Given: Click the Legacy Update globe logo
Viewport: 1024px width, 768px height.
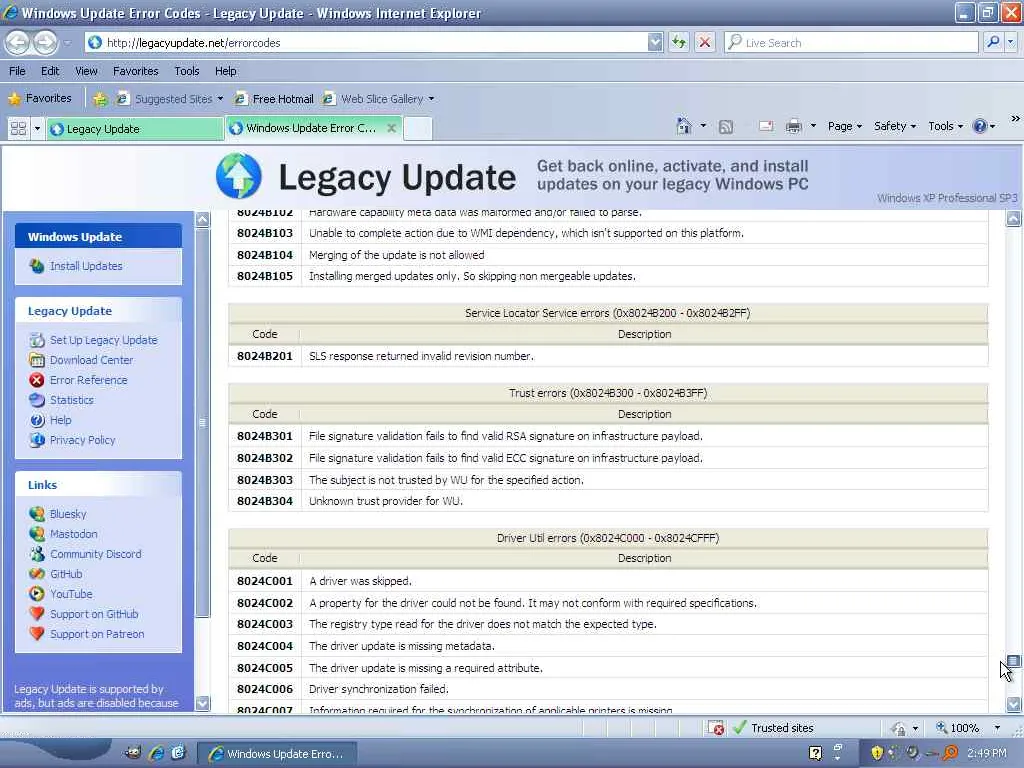Looking at the screenshot, I should [x=239, y=176].
